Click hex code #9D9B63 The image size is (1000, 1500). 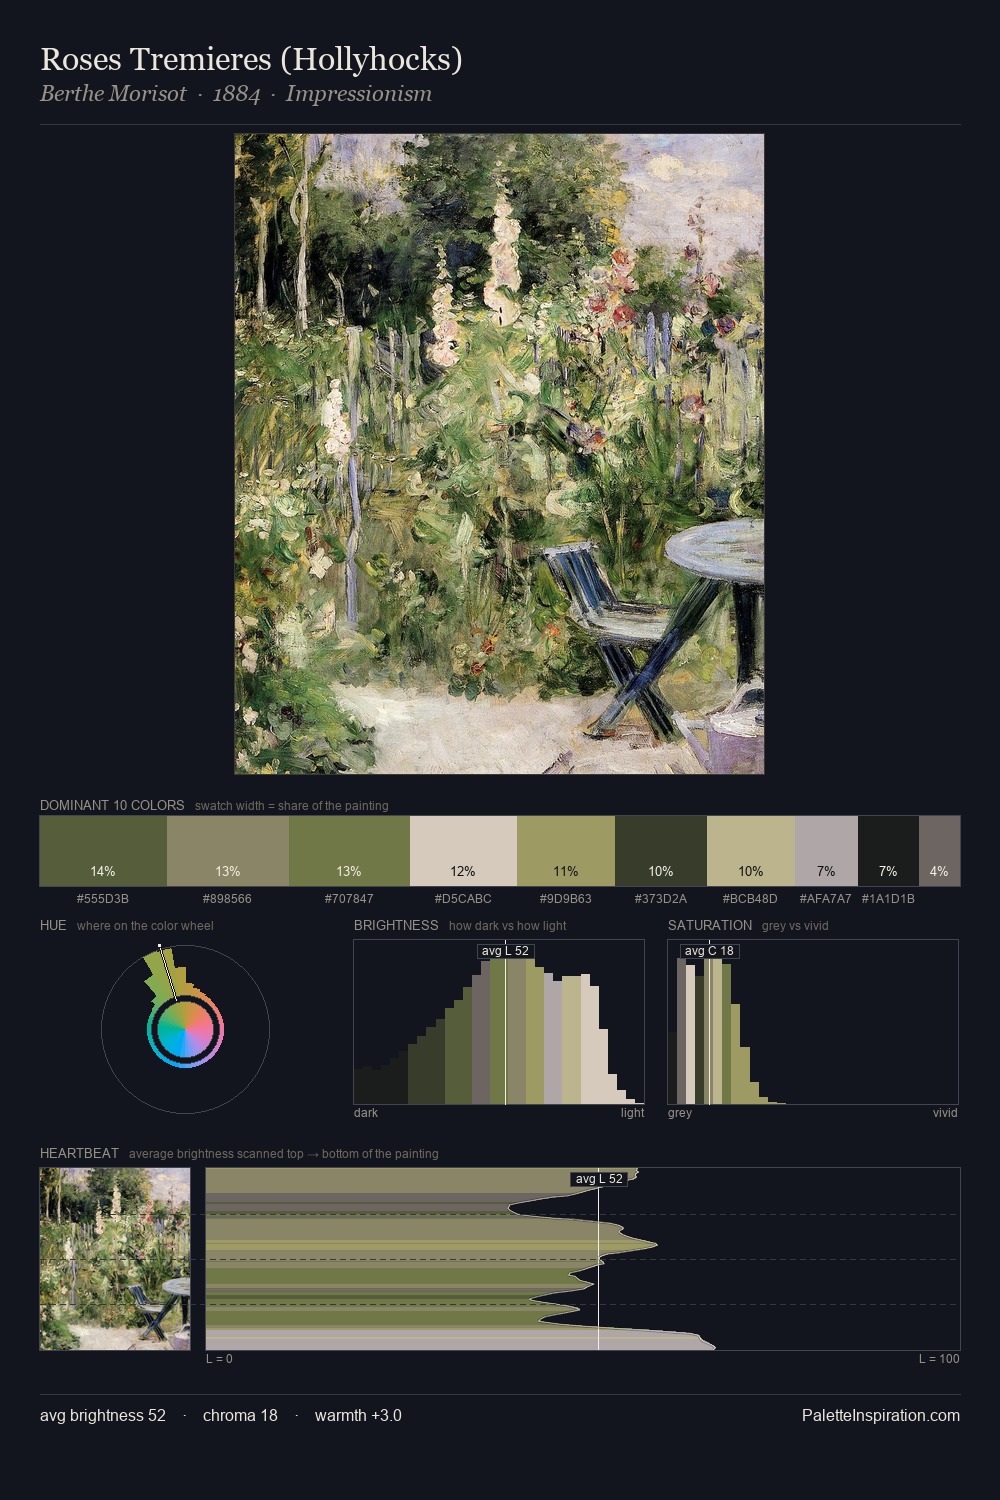pyautogui.click(x=566, y=899)
